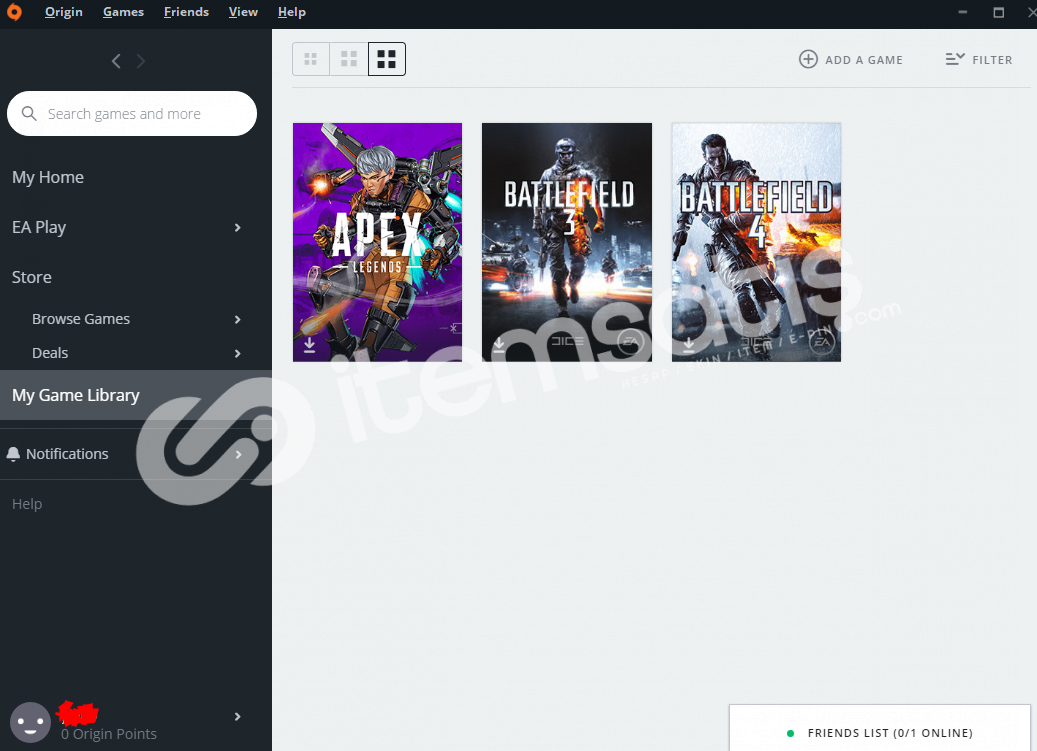The height and width of the screenshot is (751, 1037).
Task: Select the Battlefield 3 game tile
Action: pyautogui.click(x=567, y=242)
